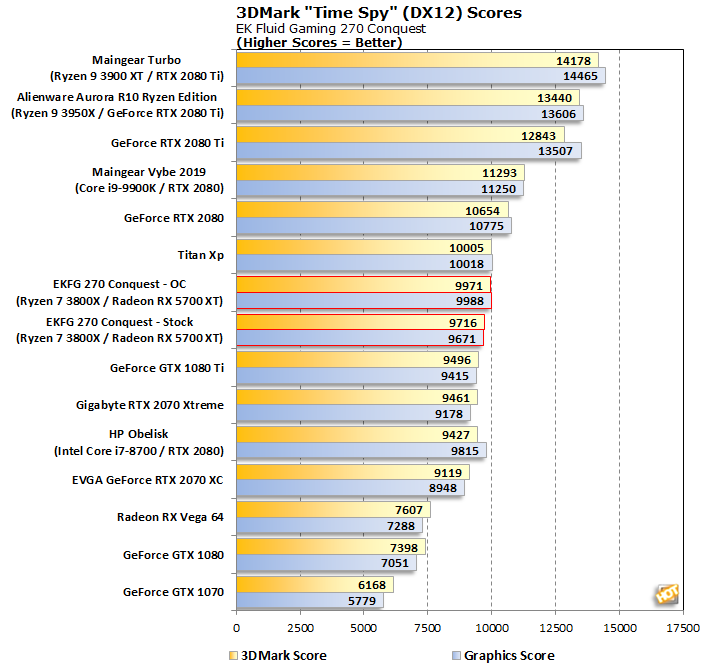Click the Maingear Turbo 14178 score bar
Viewport: 708px width, 669px height.
click(416, 61)
